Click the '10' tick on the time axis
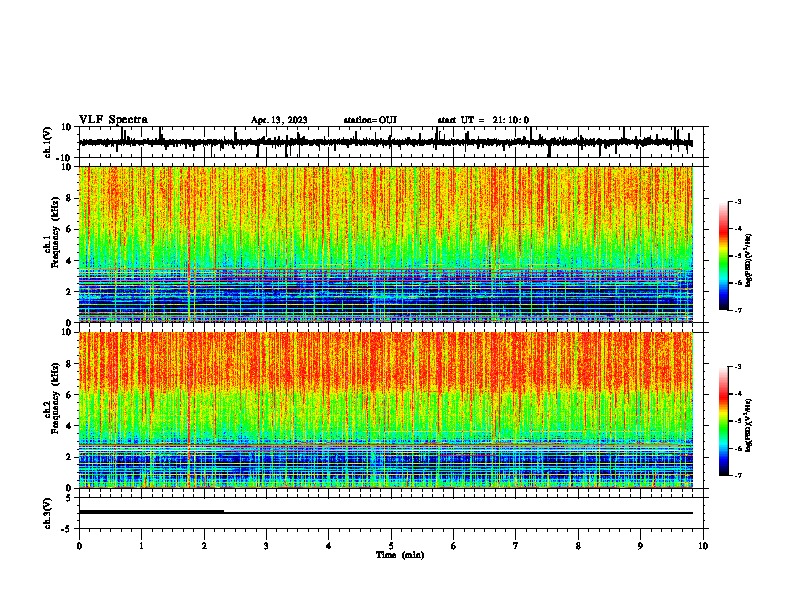Screen dimensions: 792x612 703,546
